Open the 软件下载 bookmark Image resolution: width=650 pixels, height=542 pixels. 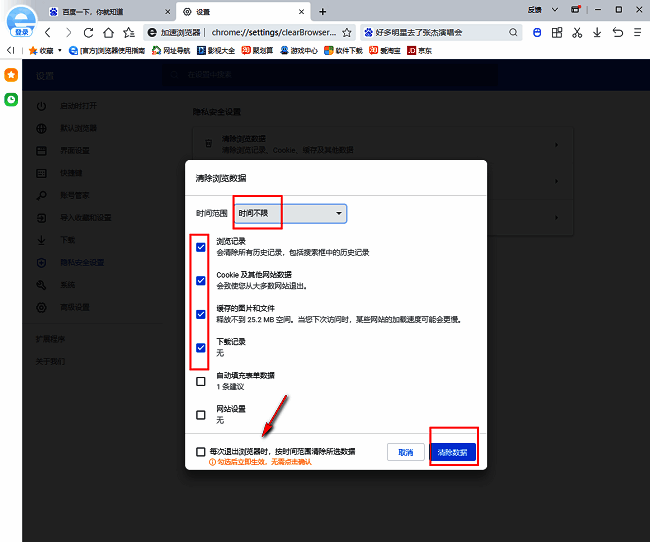pos(343,51)
